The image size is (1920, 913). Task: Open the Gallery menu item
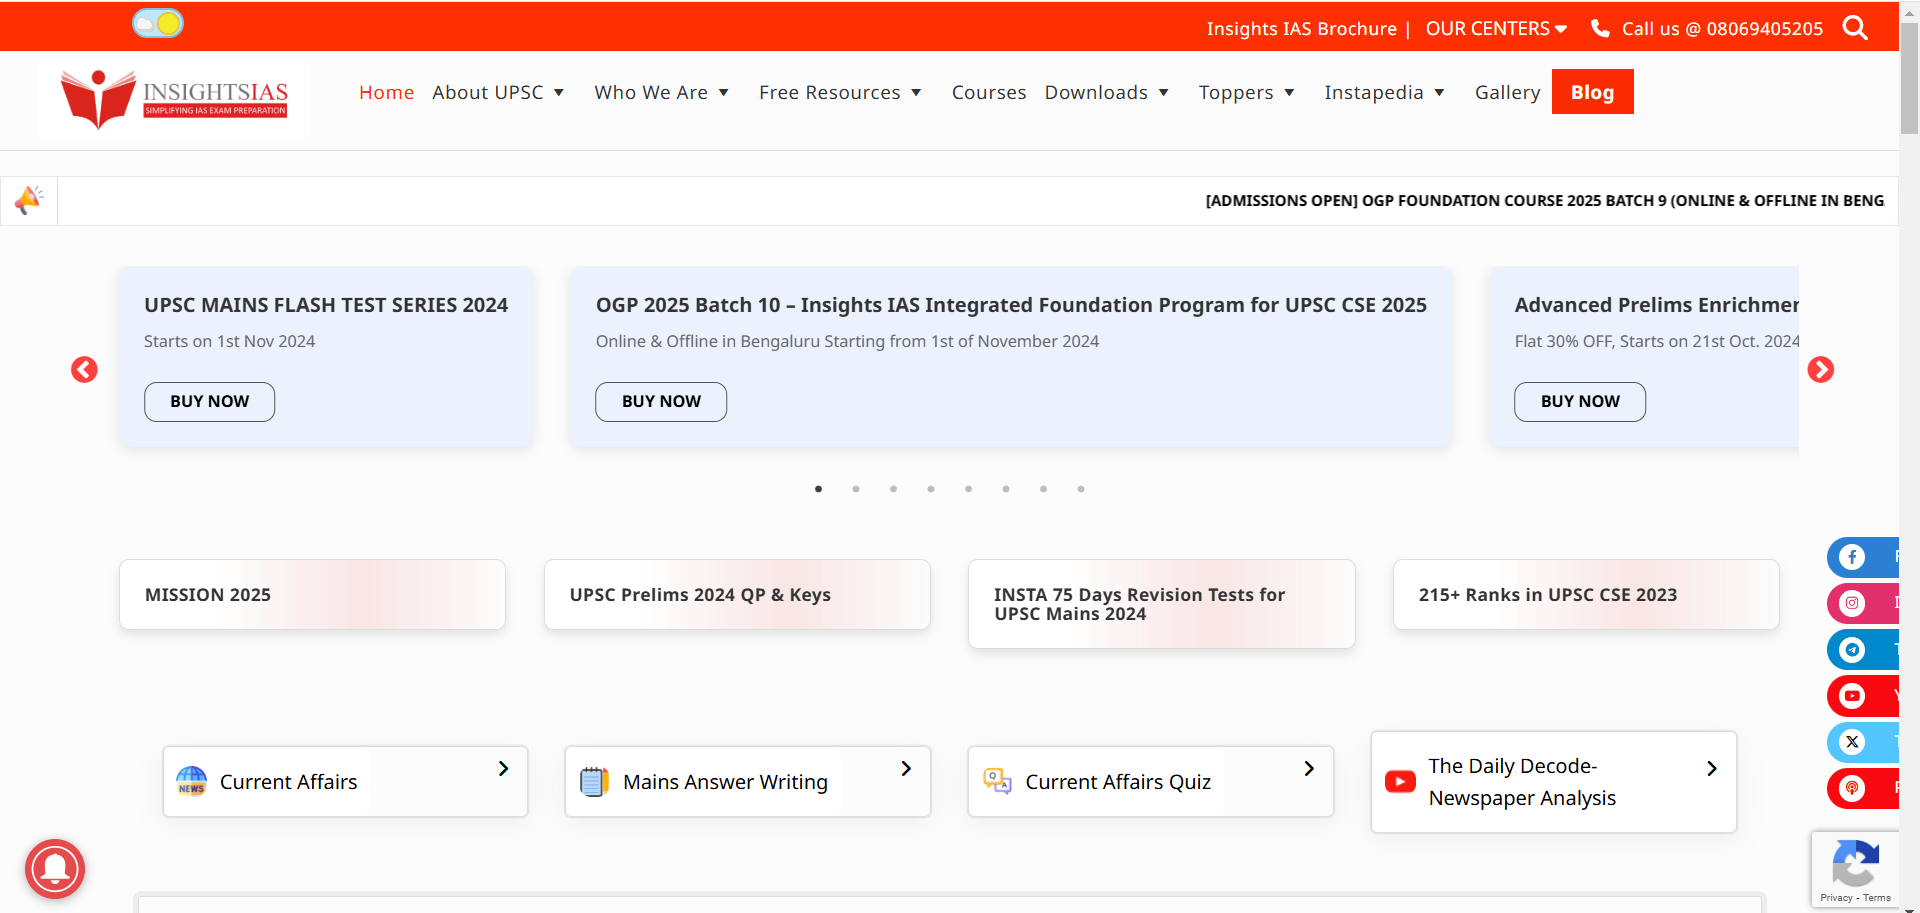1507,92
